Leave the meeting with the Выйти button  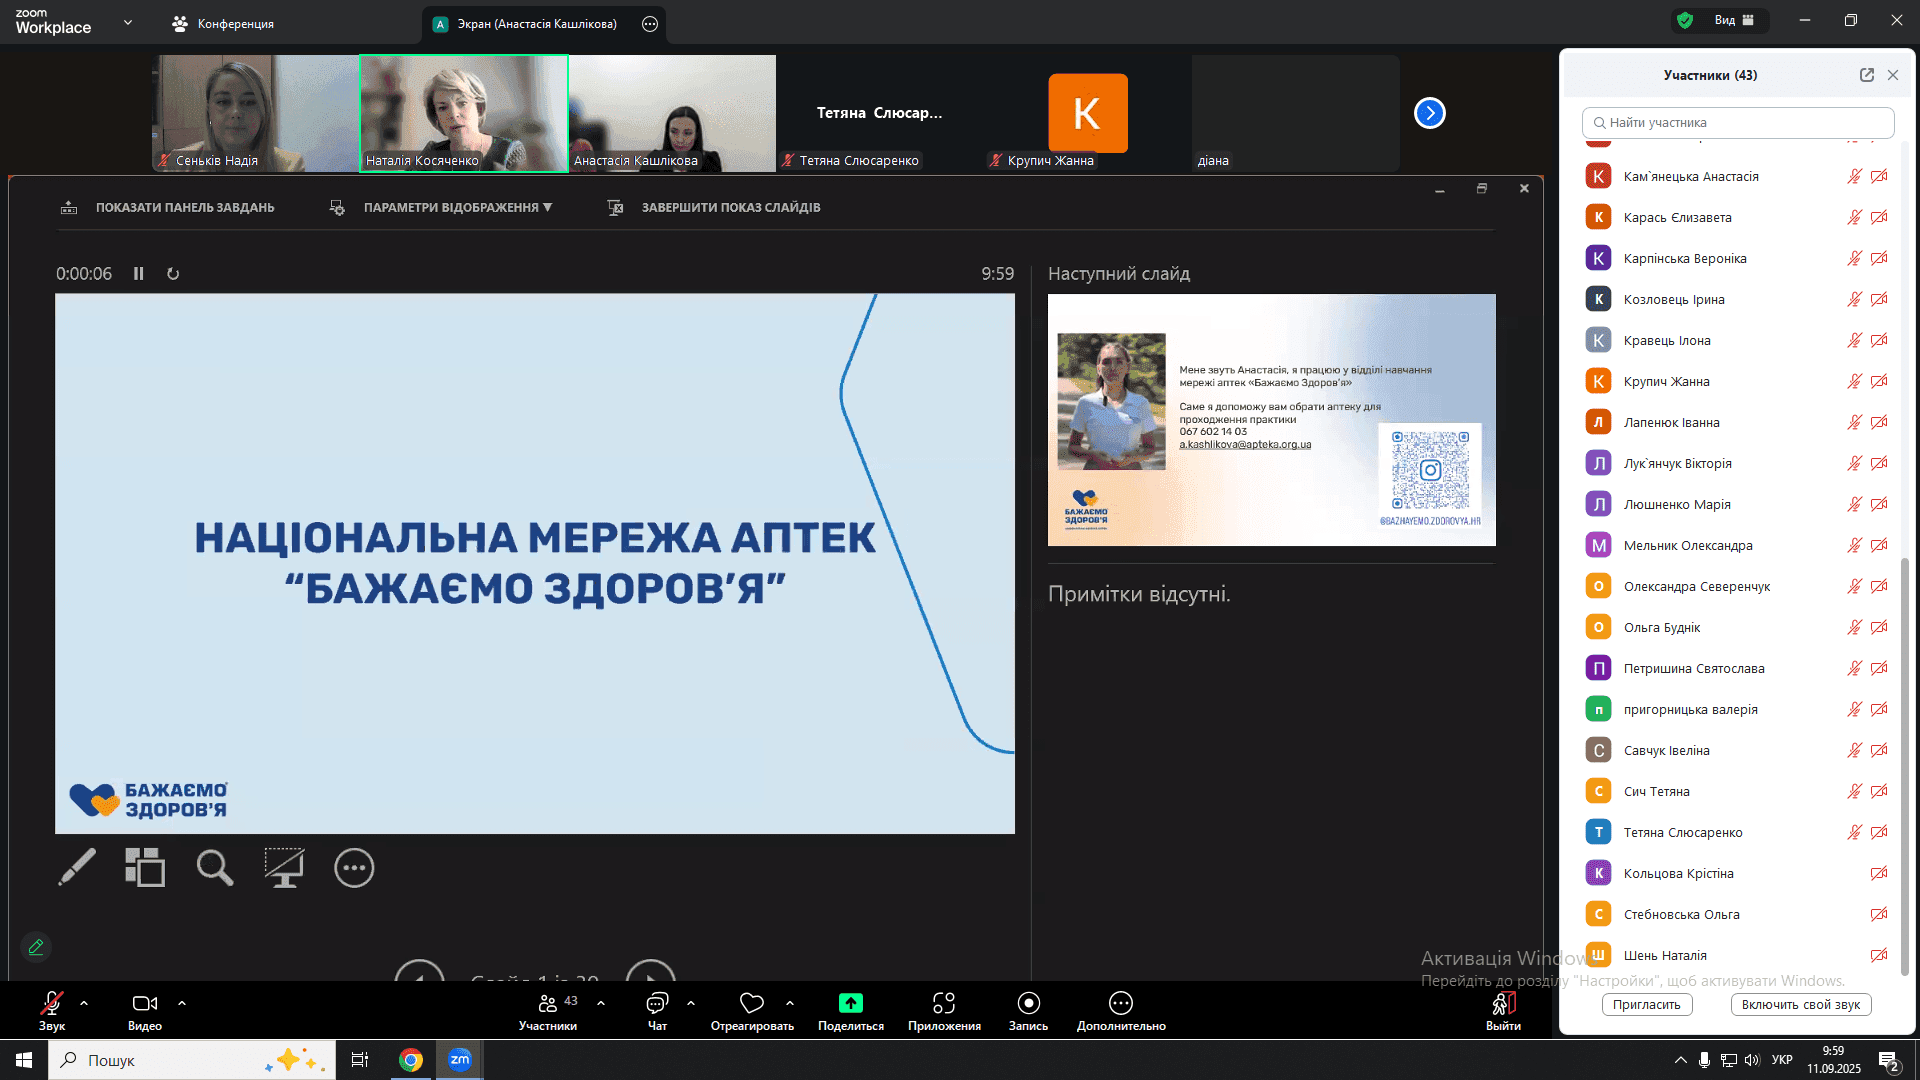(1503, 1010)
